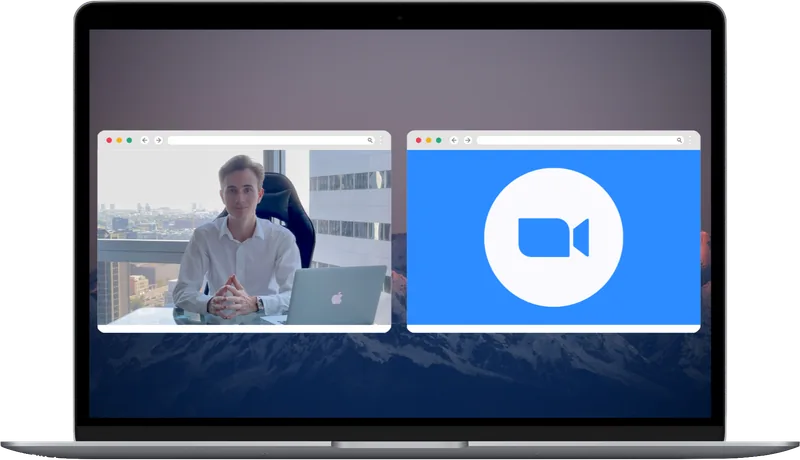Minimize left browser window with yellow button

pyautogui.click(x=119, y=140)
